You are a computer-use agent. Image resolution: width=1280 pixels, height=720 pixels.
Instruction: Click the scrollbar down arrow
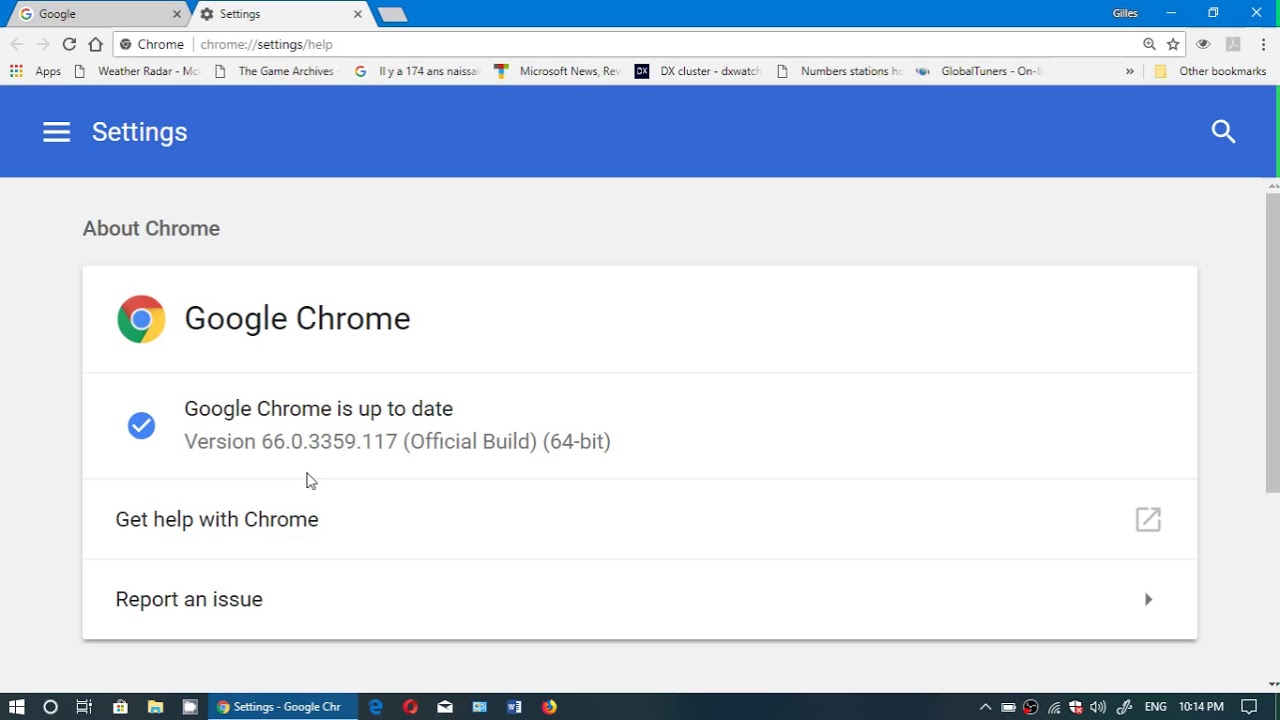tap(1272, 685)
